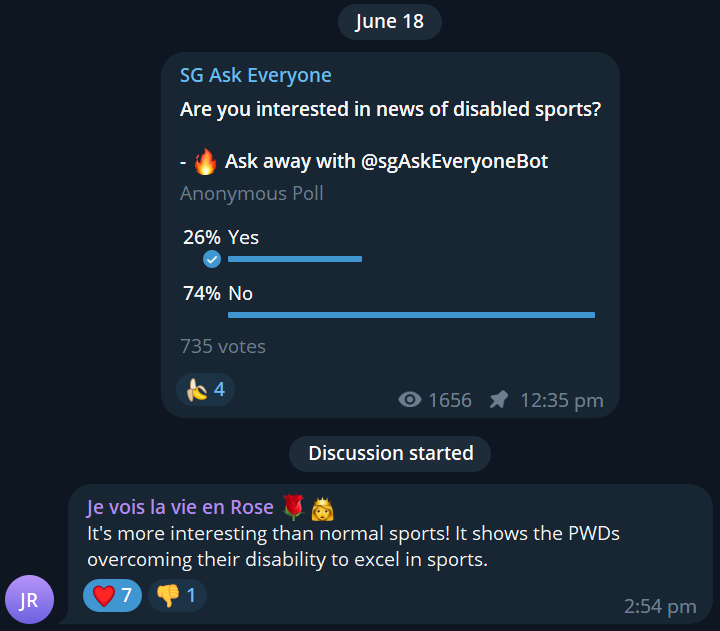720x631 pixels.
Task: Open the JR user avatar
Action: click(x=29, y=599)
